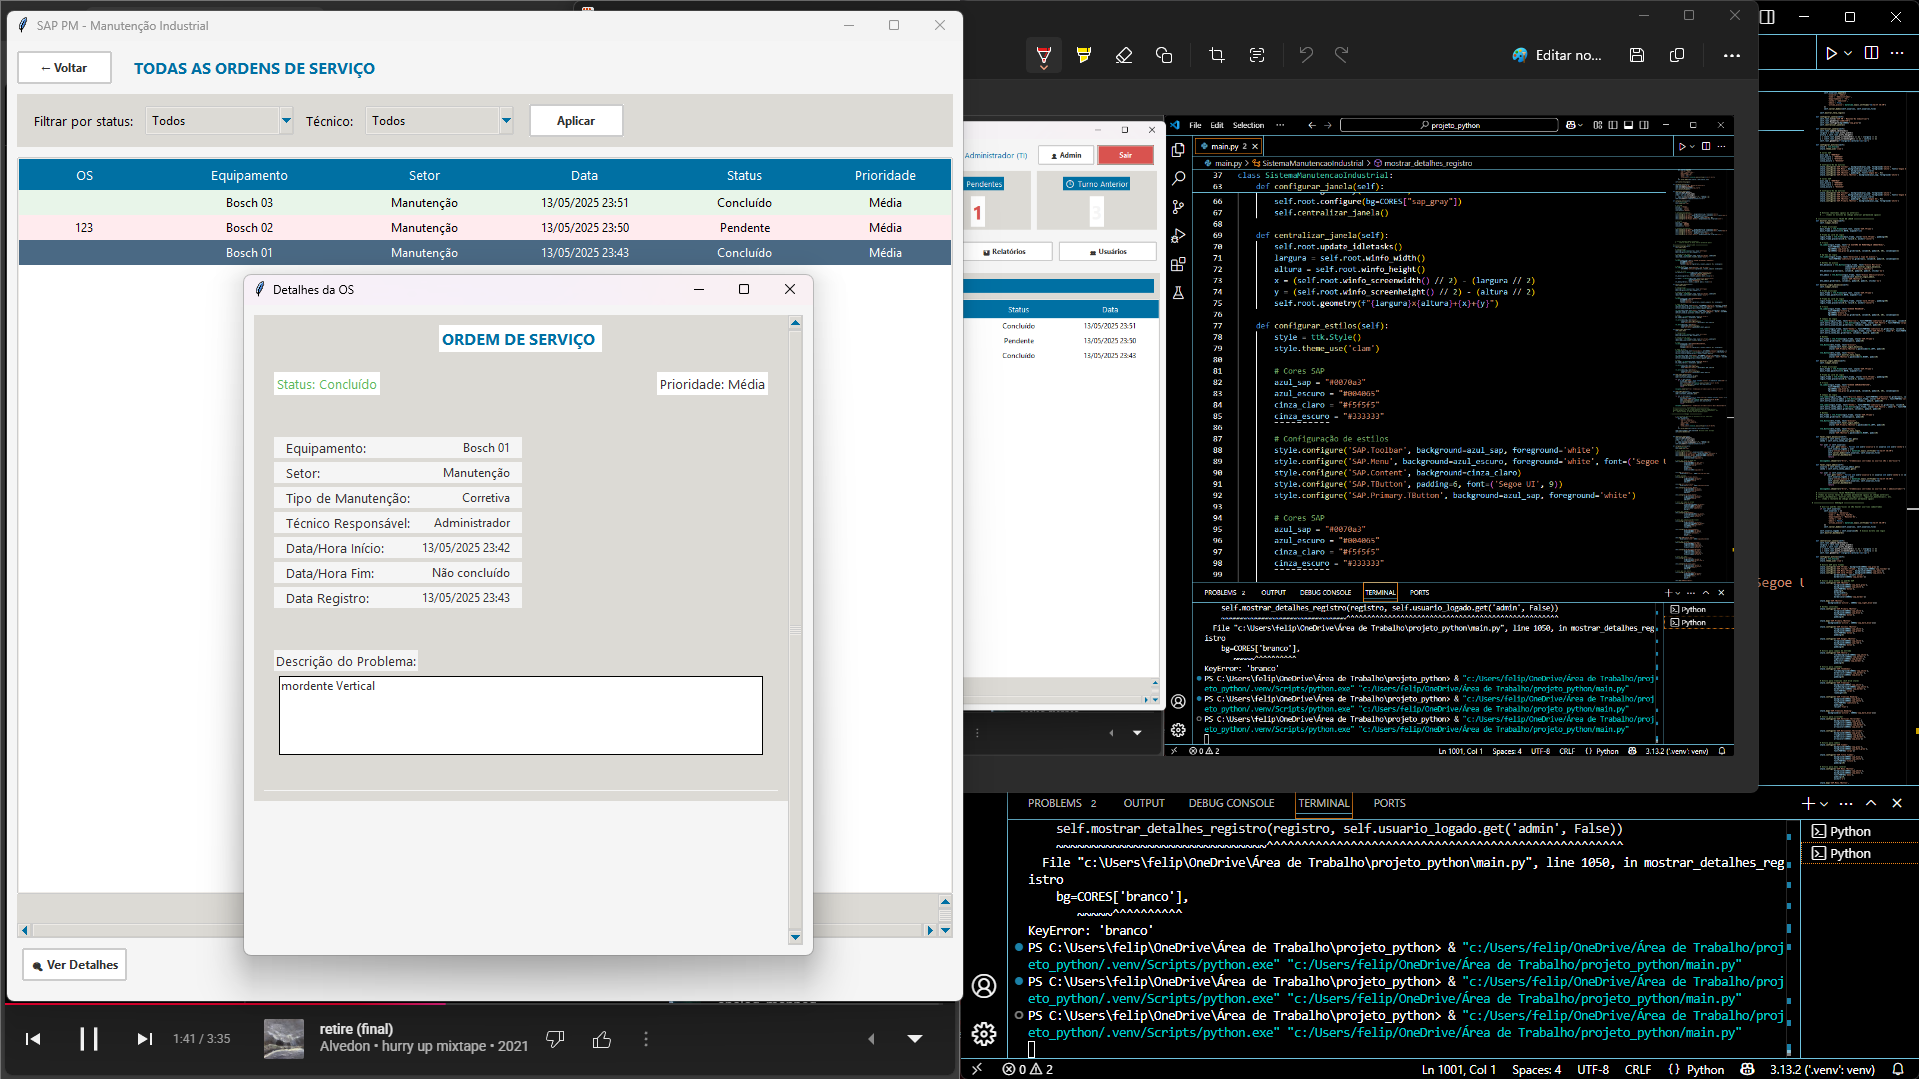Collapse the player with the down arrow
The width and height of the screenshot is (1919, 1079).
coord(915,1039)
